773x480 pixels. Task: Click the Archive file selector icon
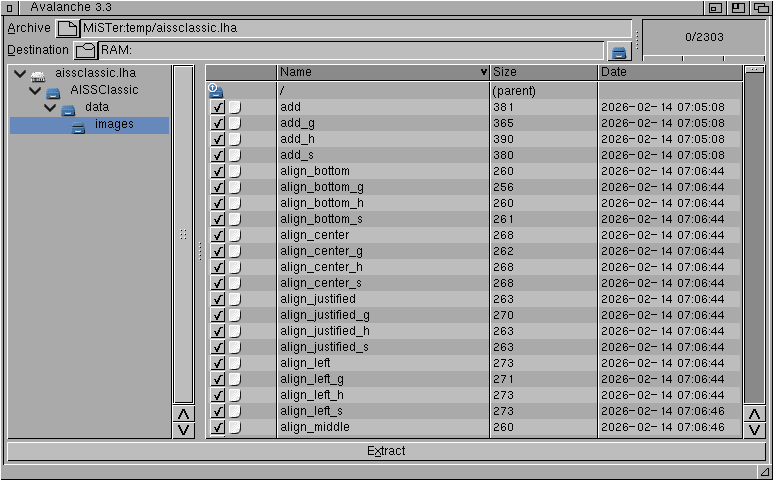coord(67,28)
